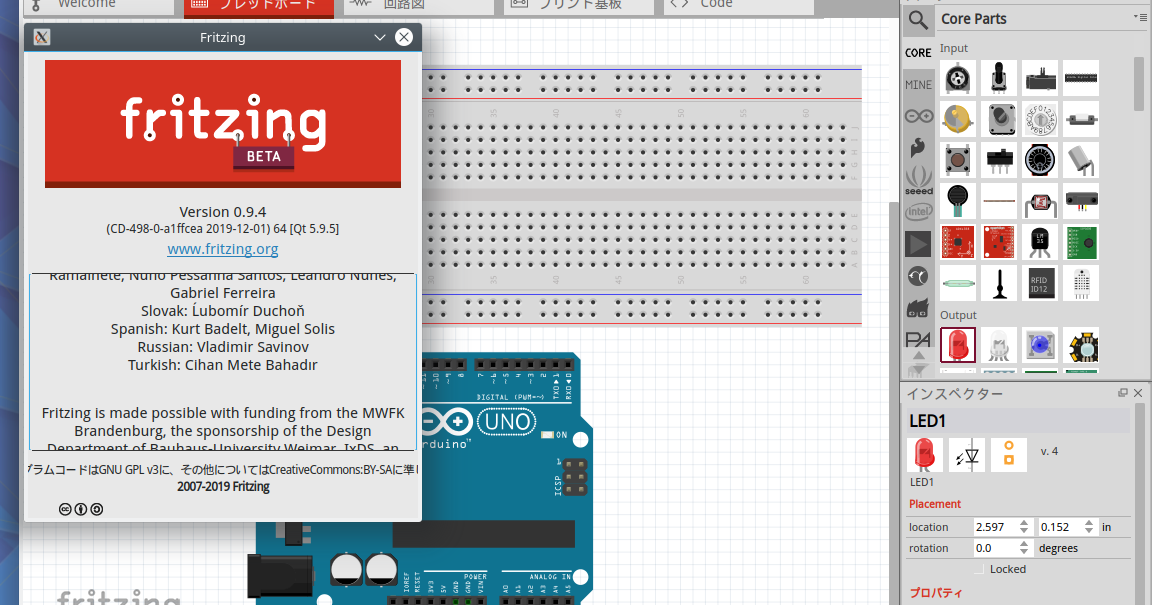The height and width of the screenshot is (605, 1152).
Task: Pick the LM35 temperature sensor part
Action: [1040, 243]
